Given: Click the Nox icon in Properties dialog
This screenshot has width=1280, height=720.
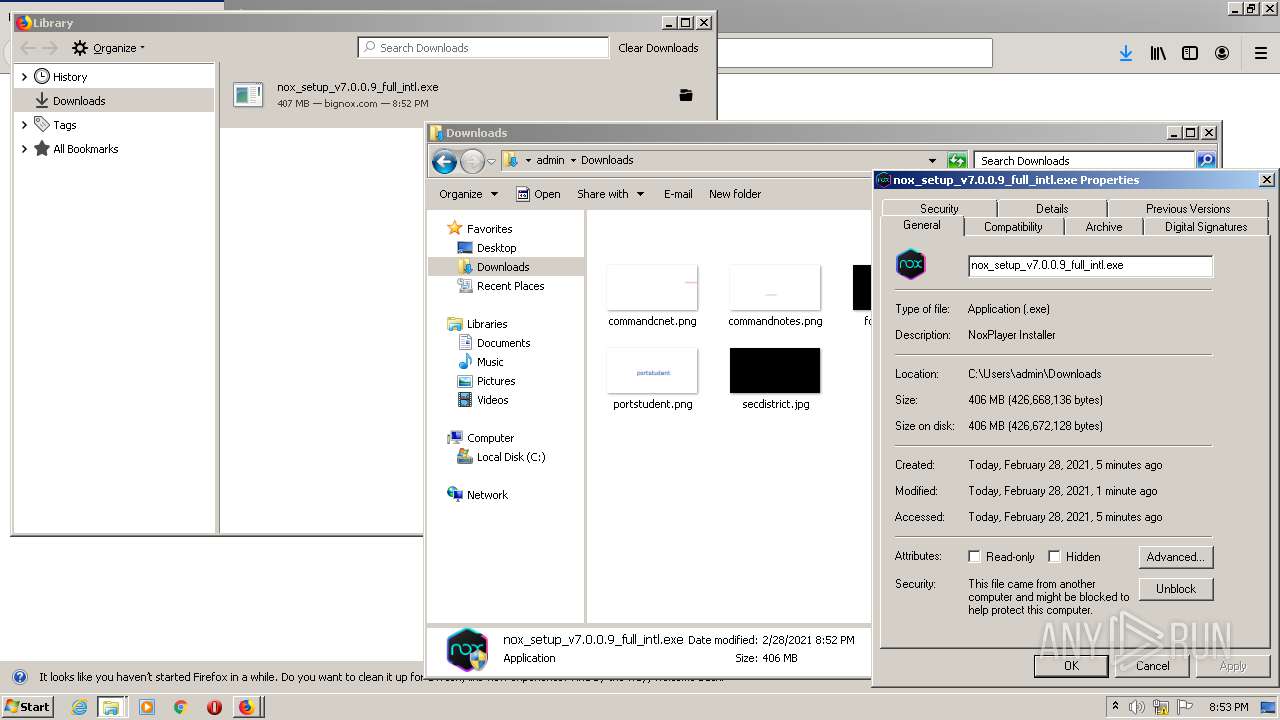Looking at the screenshot, I should [x=911, y=264].
